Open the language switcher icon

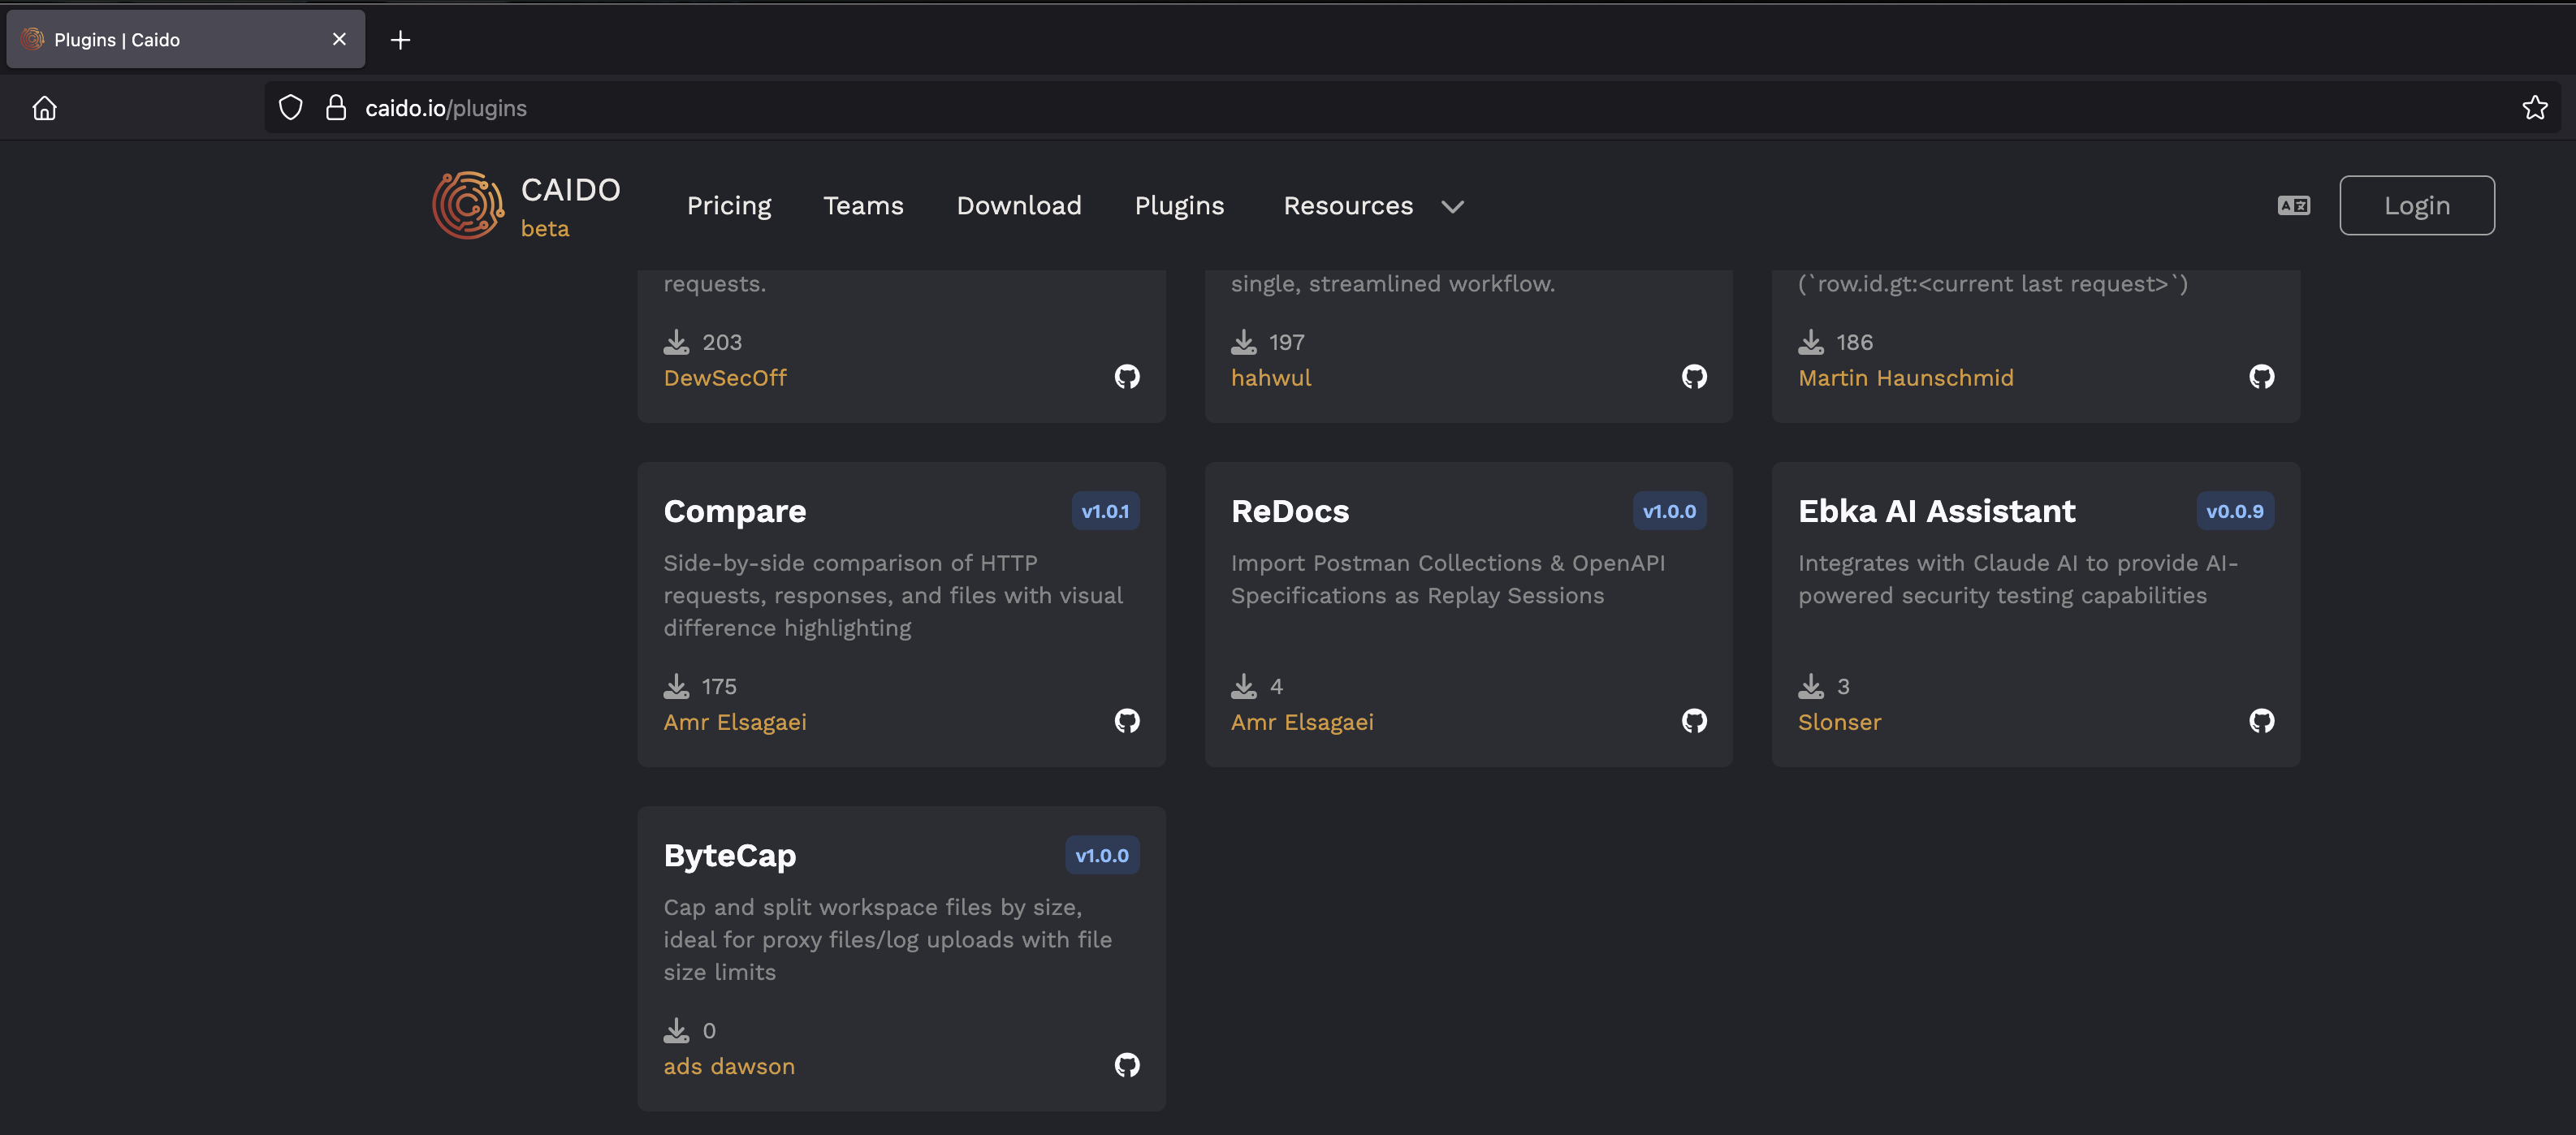pyautogui.click(x=2293, y=206)
